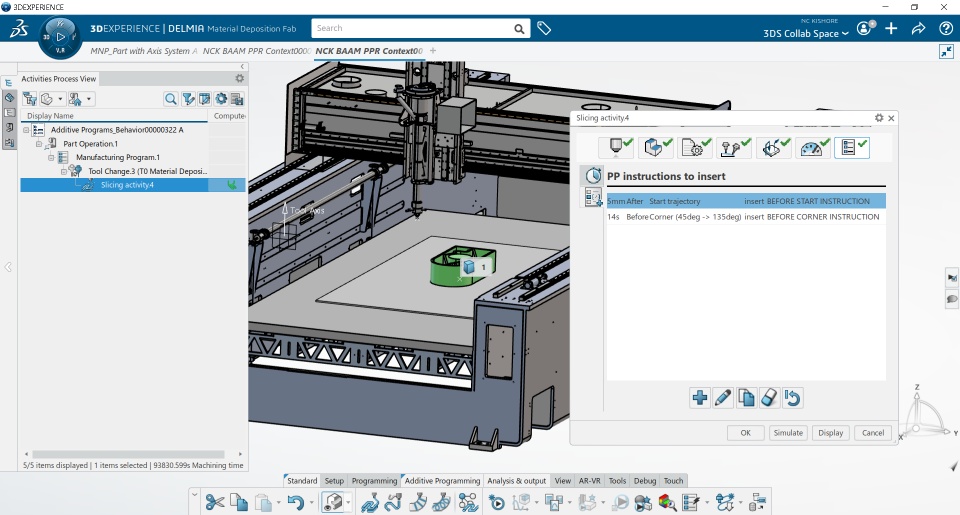Click the Undo arrow in bottom toolbar

296,503
